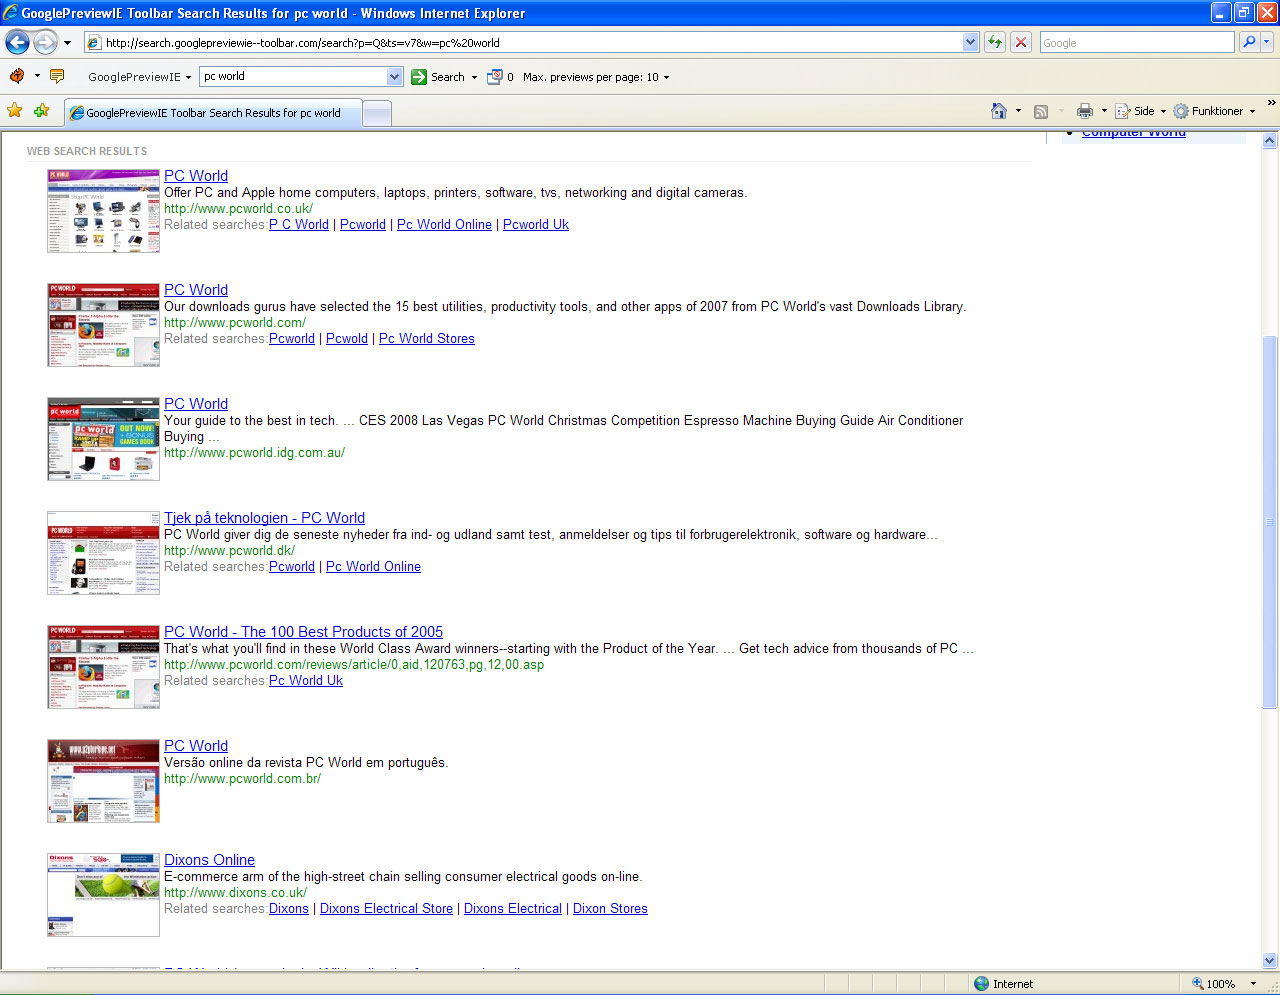Click the pcworld.idg.com.au preview thumbnail
Screen dimensions: 1280x995
pyautogui.click(x=103, y=439)
